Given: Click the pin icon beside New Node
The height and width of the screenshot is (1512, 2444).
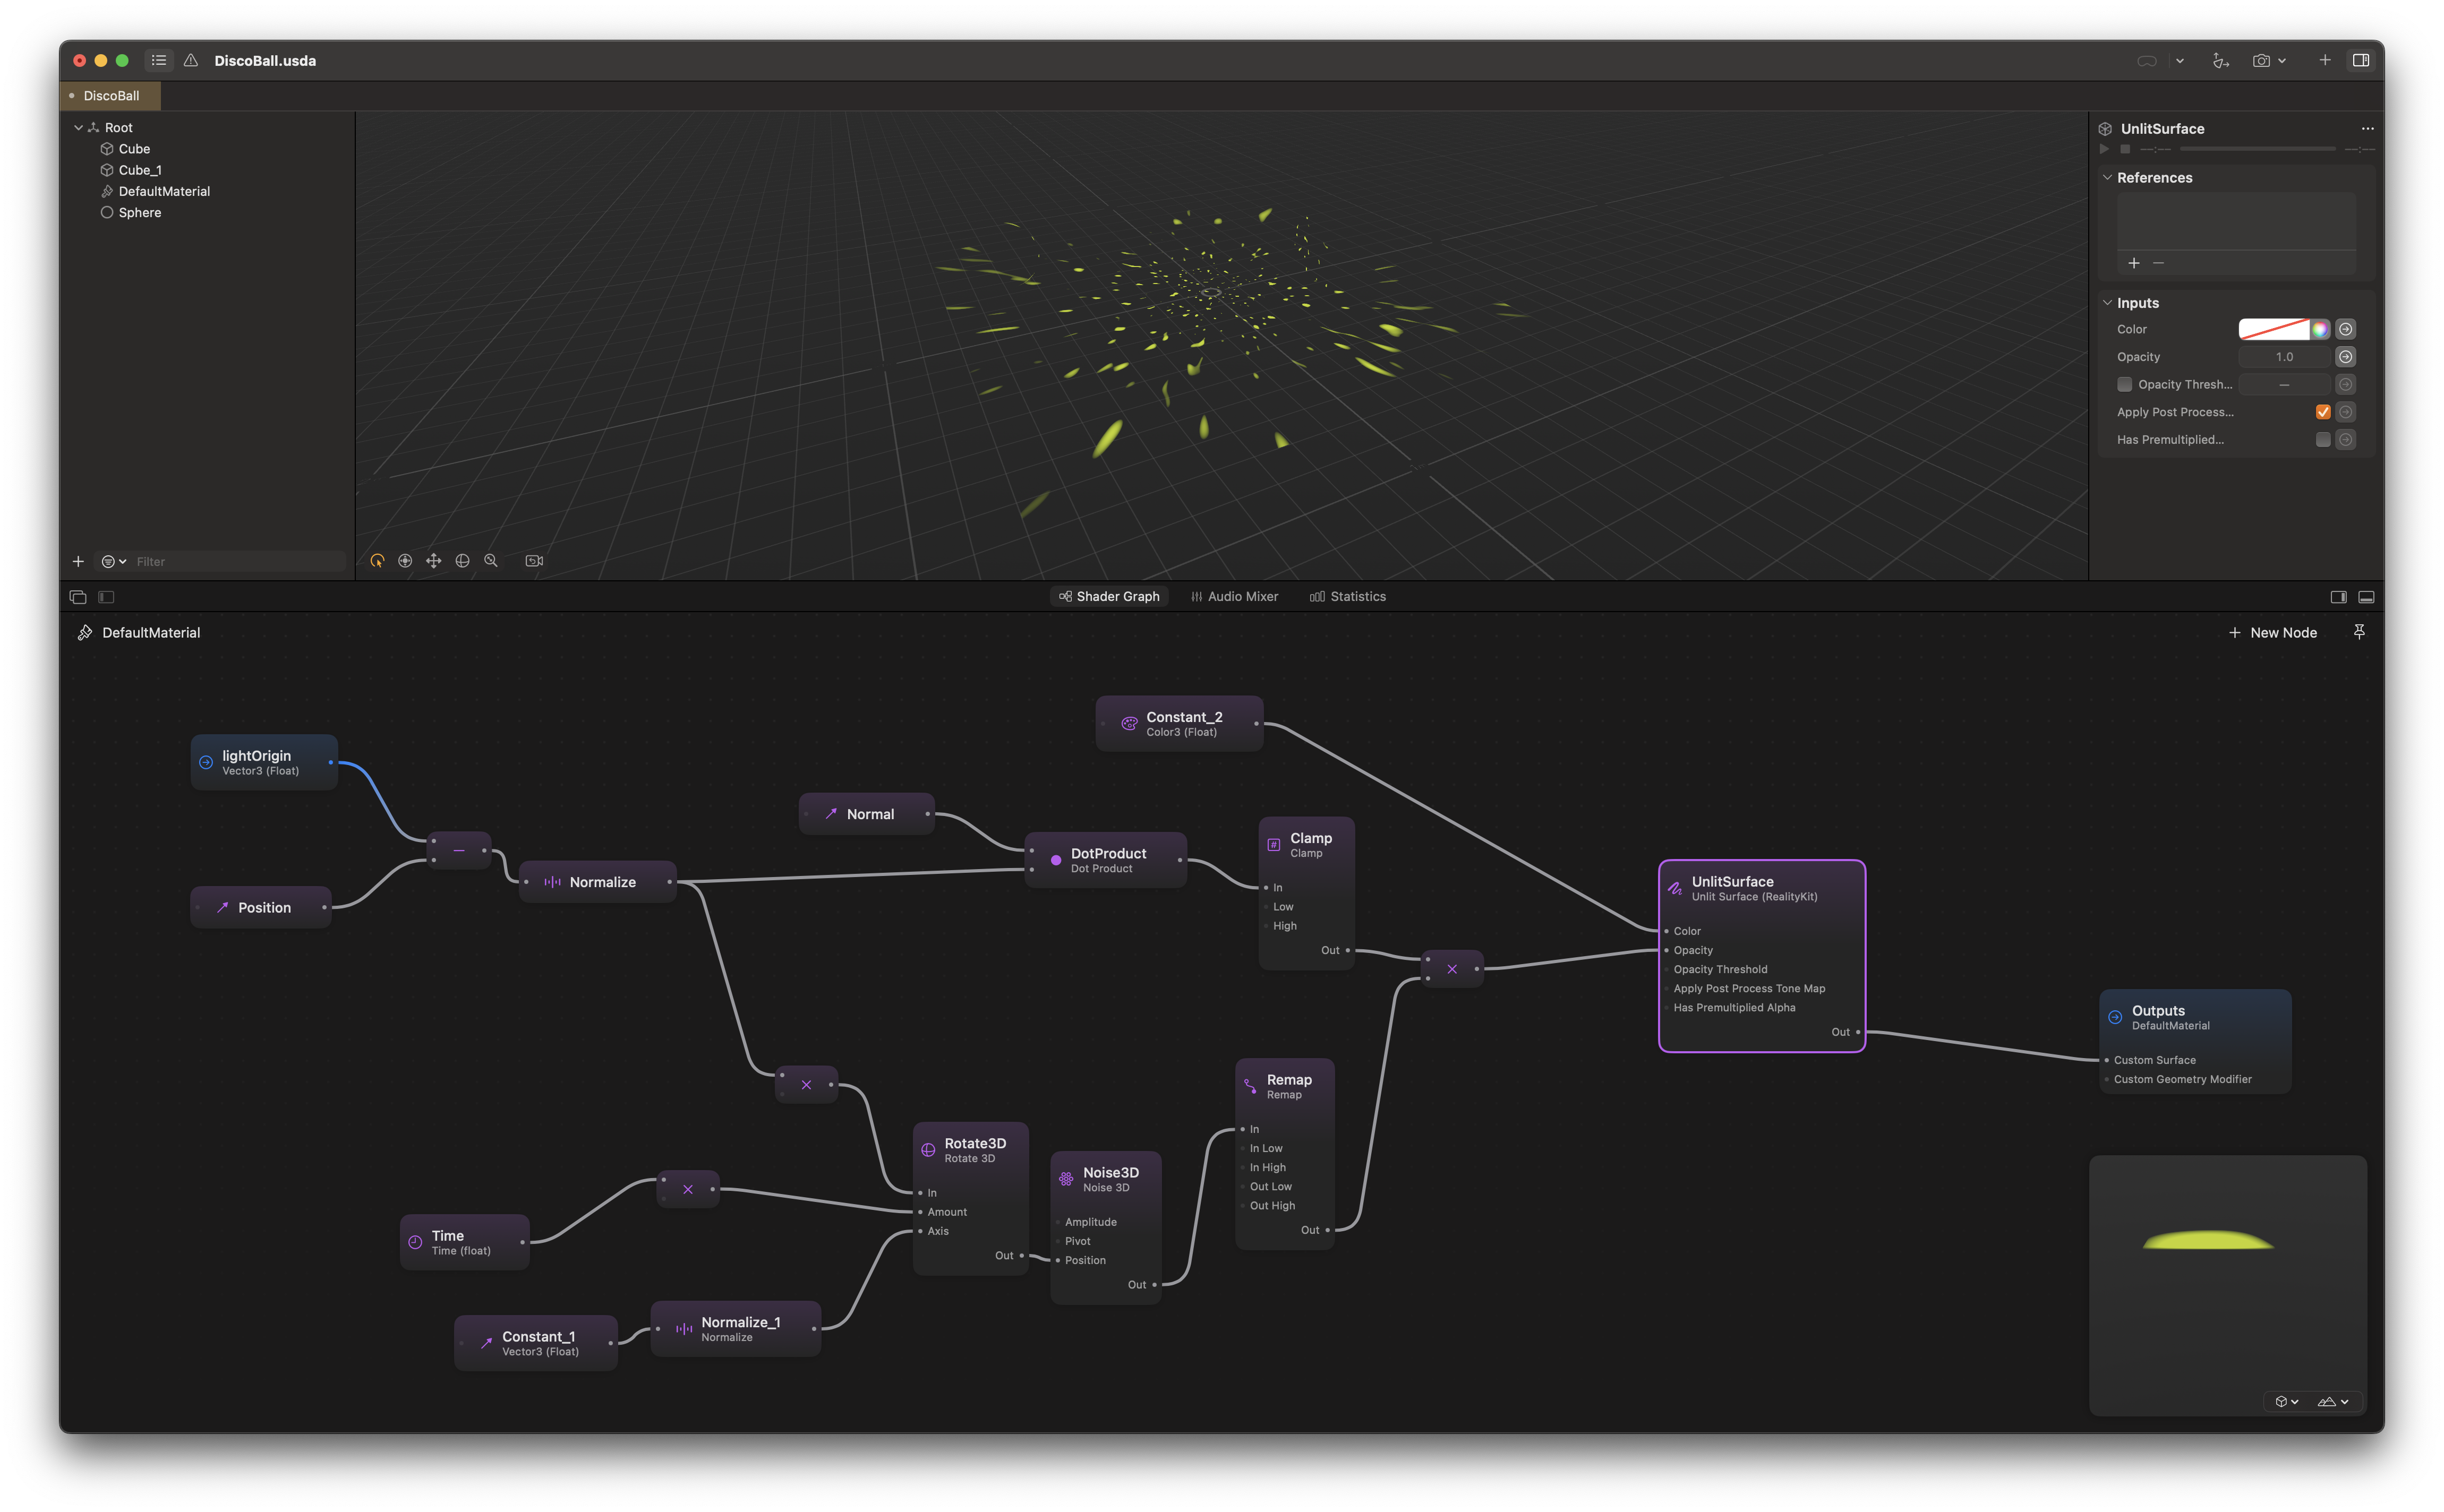Looking at the screenshot, I should 2359,632.
